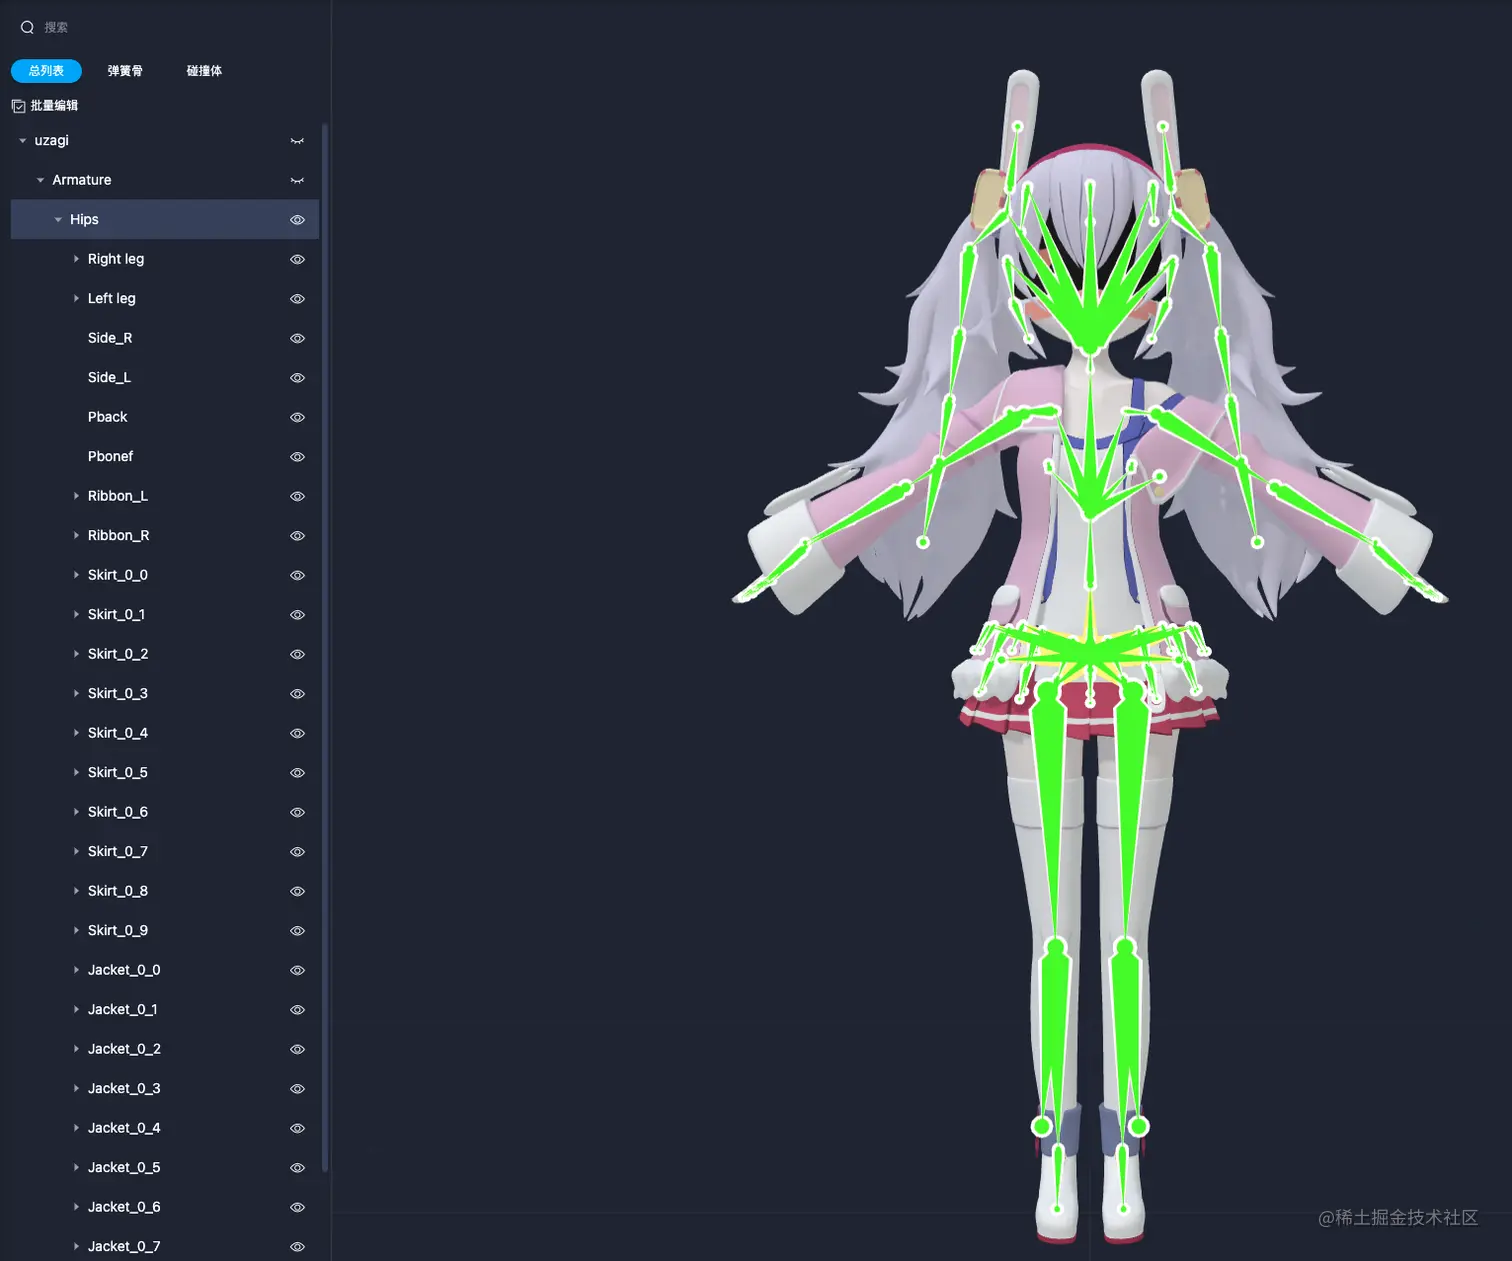Screen dimensions: 1512x1261
Task: Expand the Right leg node
Action: pos(76,259)
